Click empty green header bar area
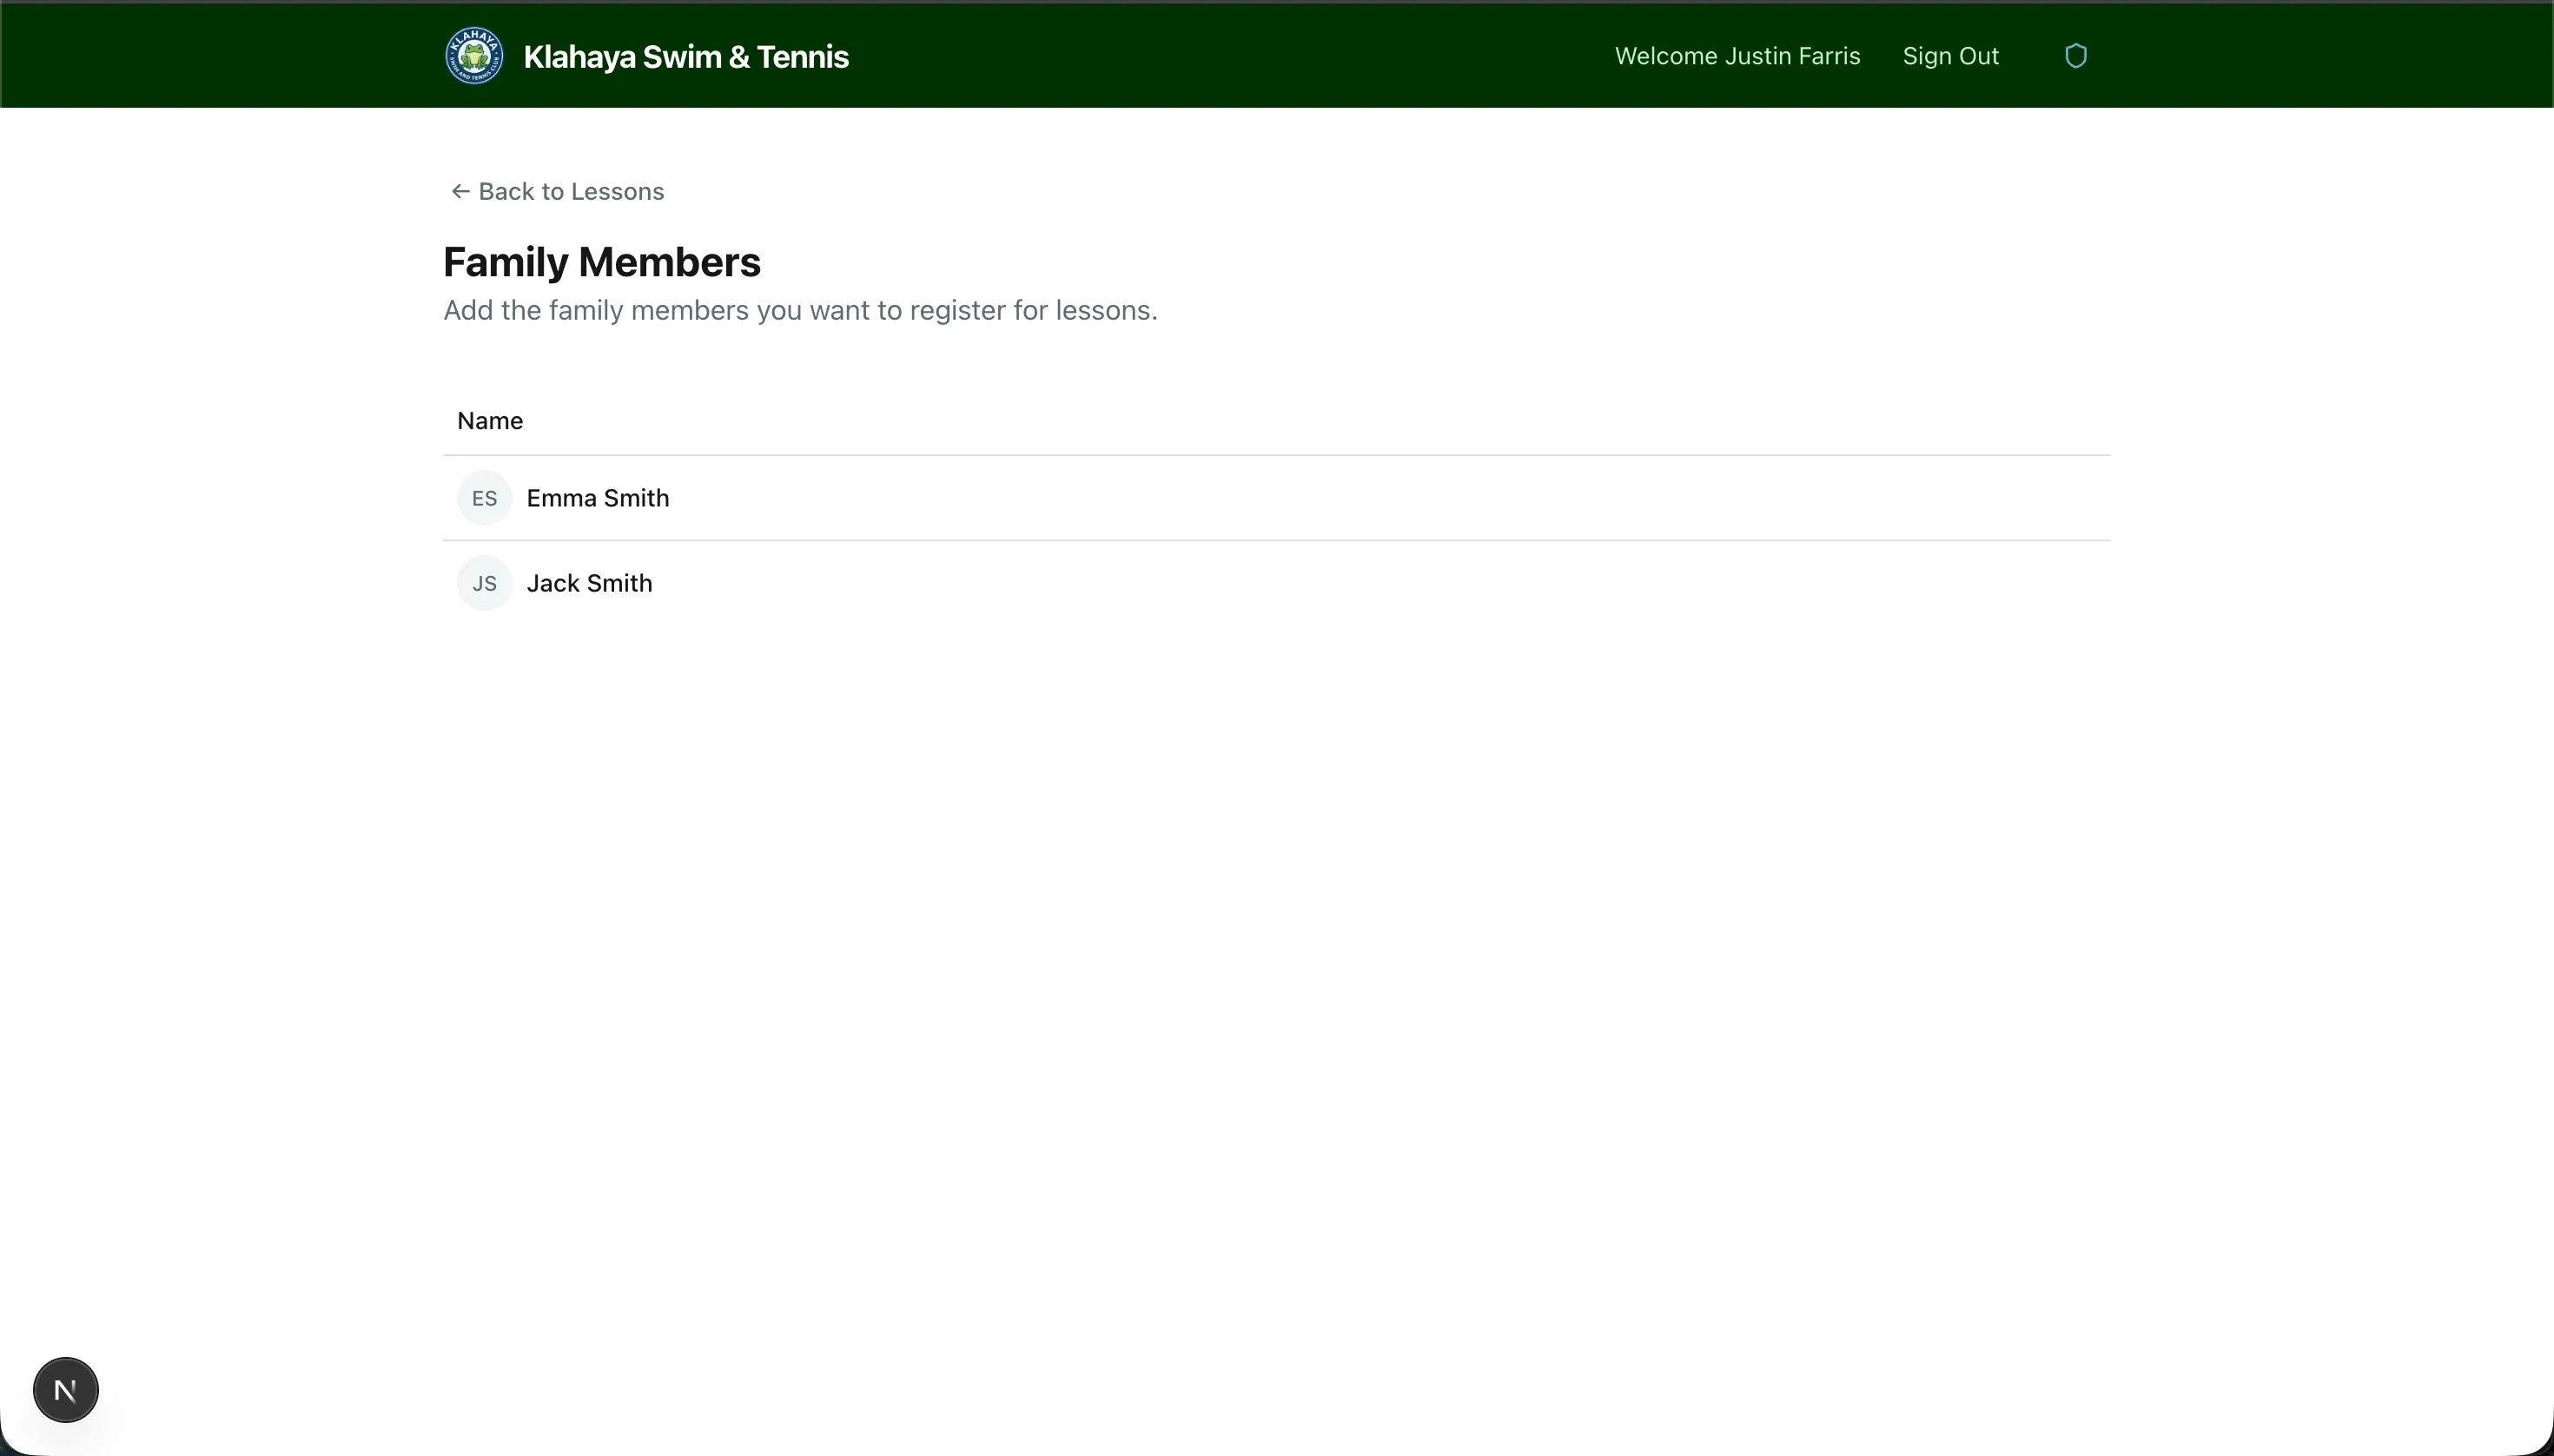 [x=1200, y=56]
